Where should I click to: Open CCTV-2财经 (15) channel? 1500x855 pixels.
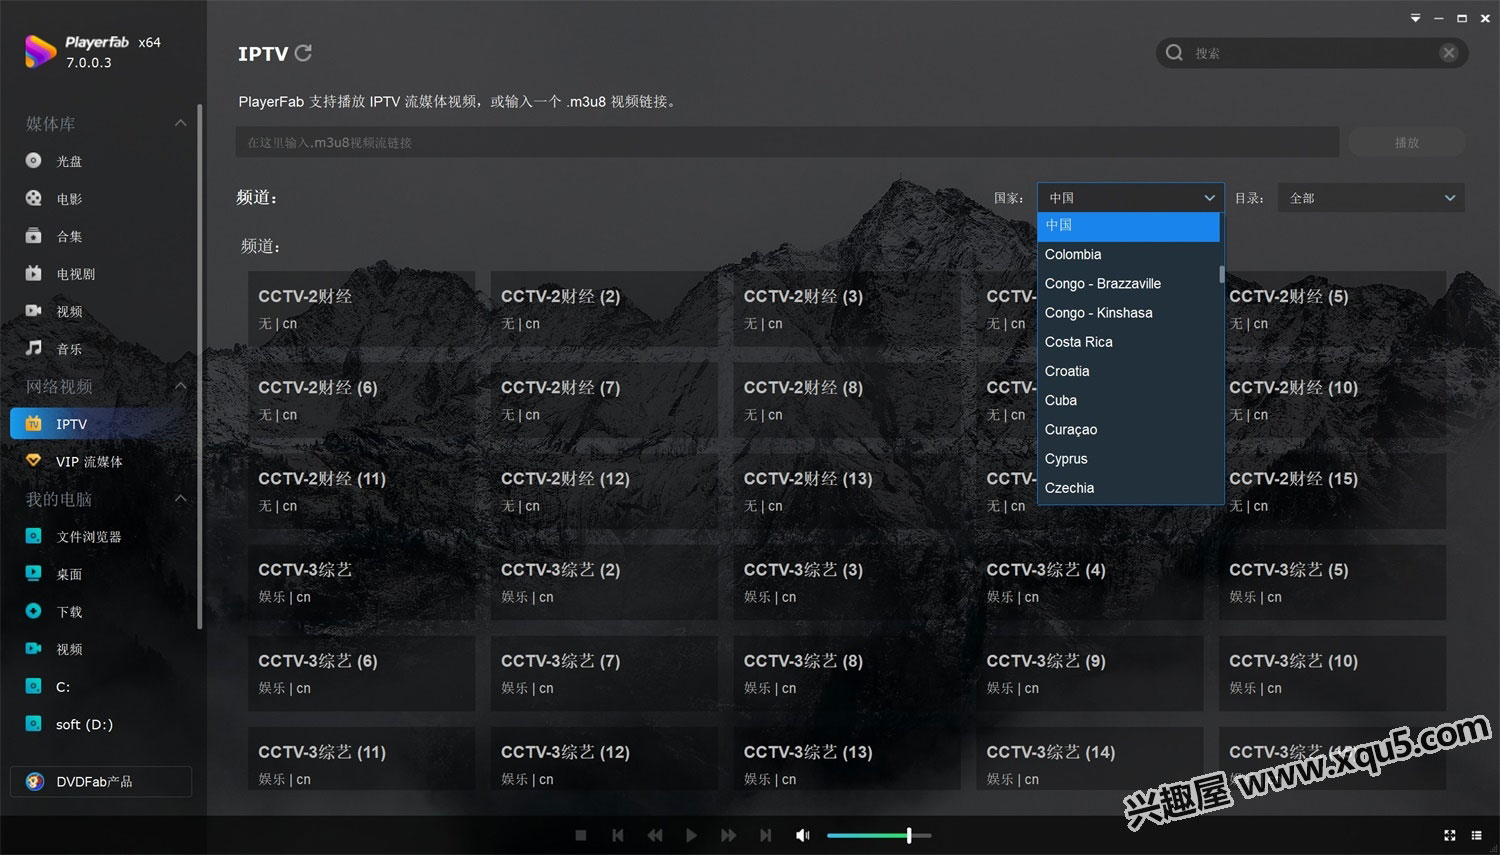[1332, 491]
